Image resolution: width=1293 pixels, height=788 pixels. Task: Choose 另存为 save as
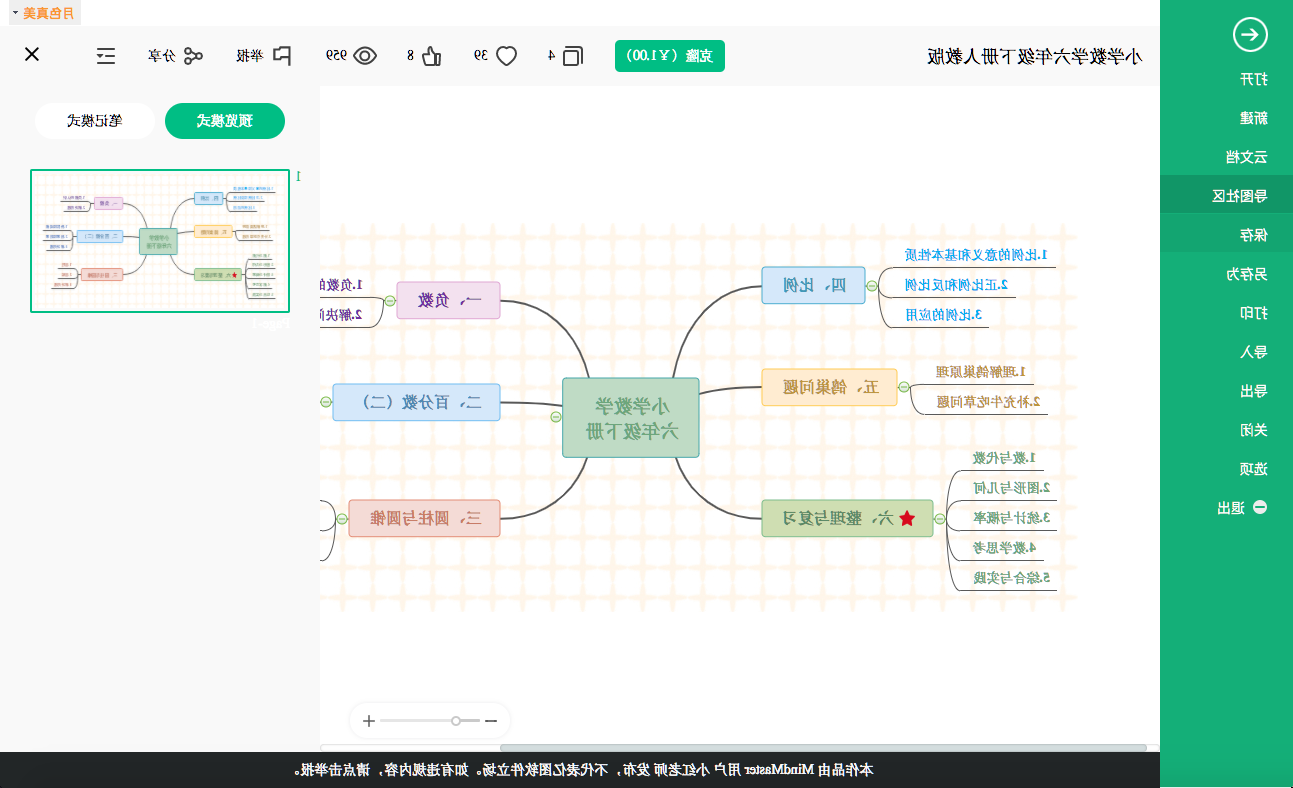(x=1247, y=274)
